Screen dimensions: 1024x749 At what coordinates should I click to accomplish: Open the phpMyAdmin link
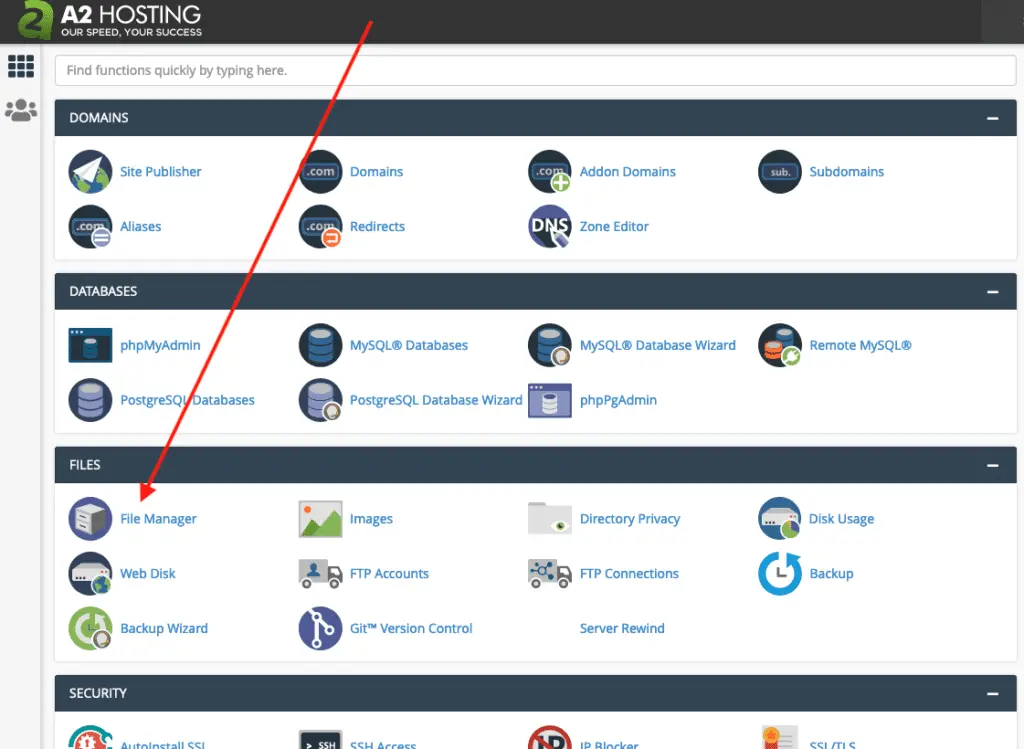(x=160, y=345)
